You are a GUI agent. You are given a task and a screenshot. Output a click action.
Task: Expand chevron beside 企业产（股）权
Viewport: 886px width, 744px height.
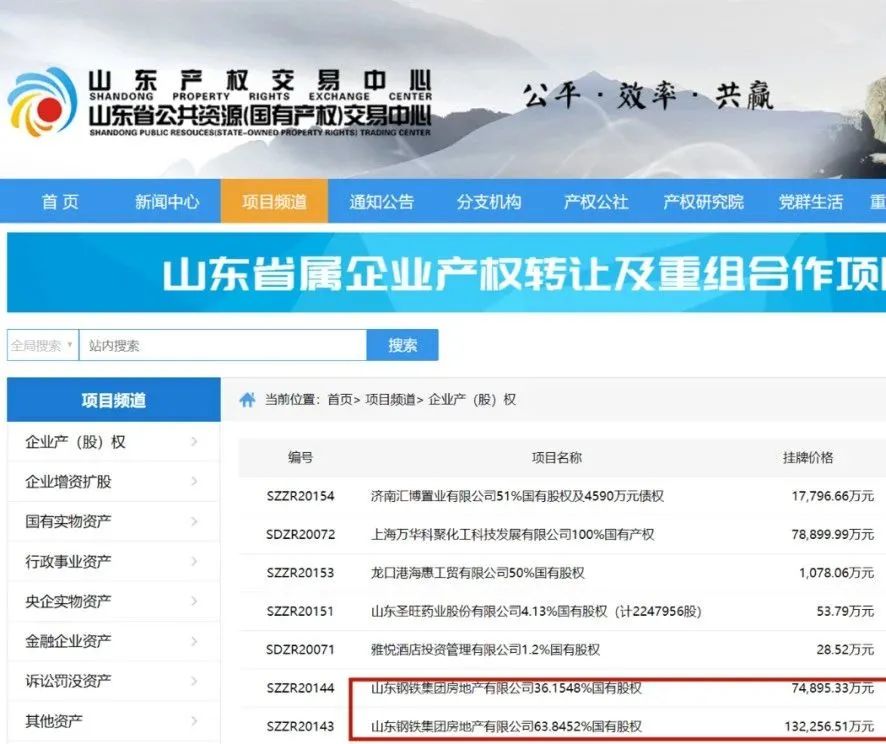pyautogui.click(x=194, y=441)
